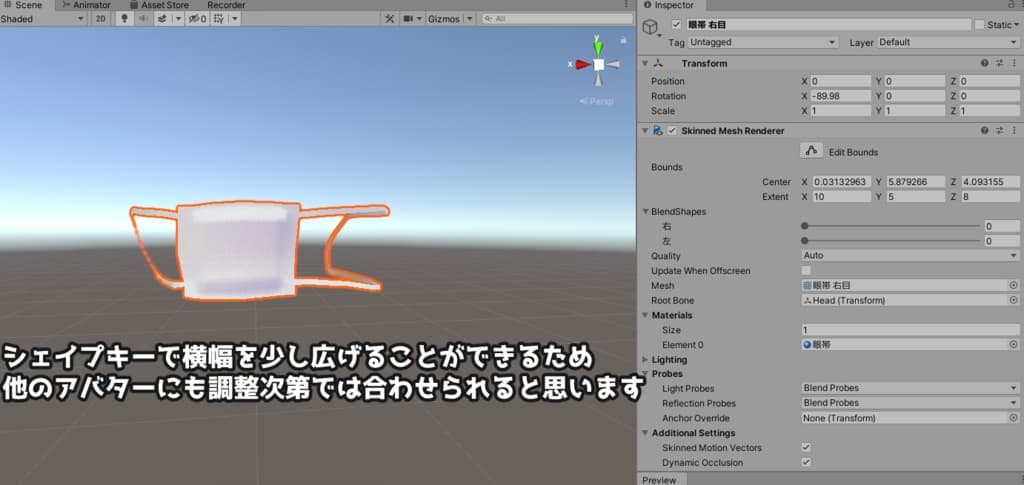Image resolution: width=1024 pixels, height=485 pixels.
Task: Switch to the Animator tab
Action: point(86,5)
